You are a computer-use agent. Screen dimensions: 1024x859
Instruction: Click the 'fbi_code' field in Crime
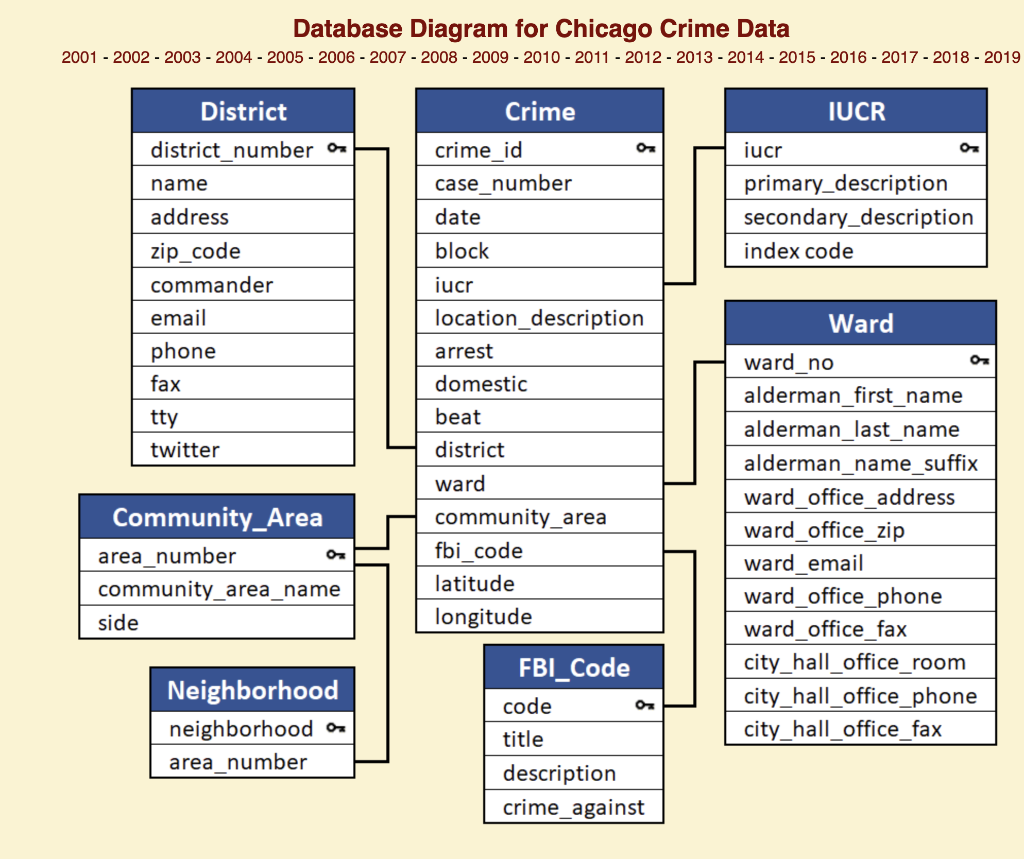(539, 551)
